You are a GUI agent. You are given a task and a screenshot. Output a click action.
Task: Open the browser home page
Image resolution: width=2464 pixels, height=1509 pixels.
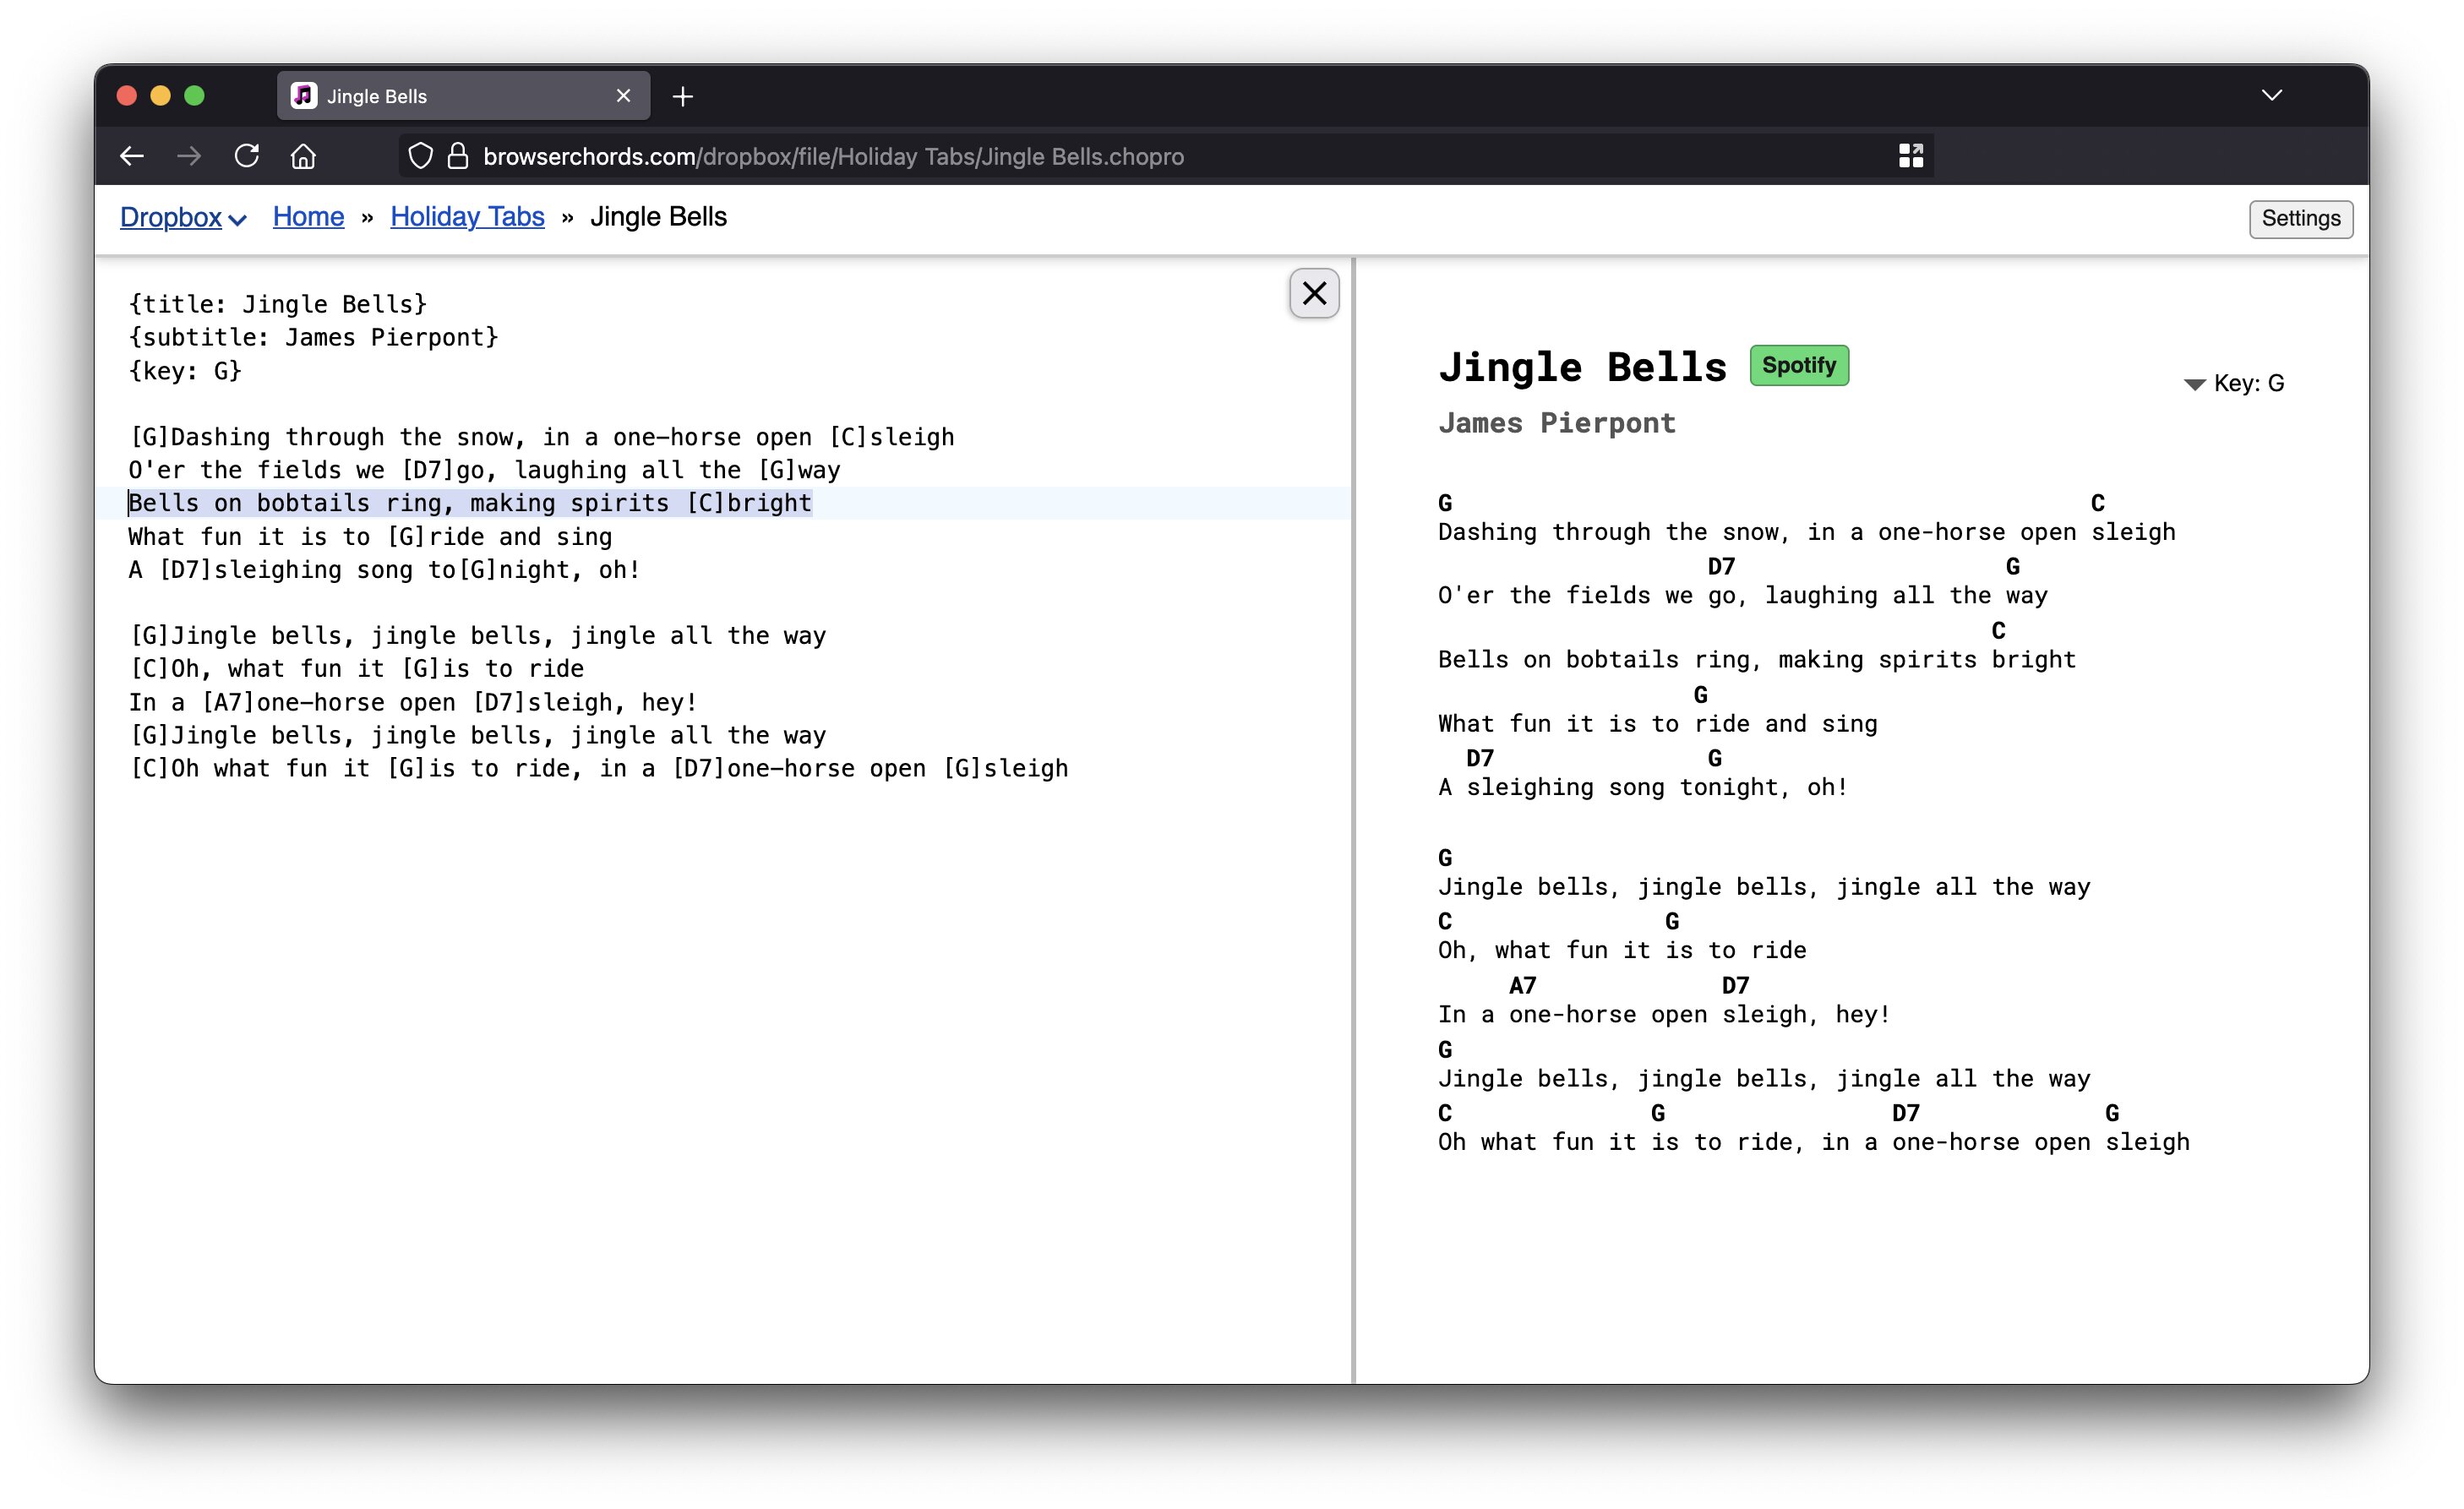pyautogui.click(x=303, y=155)
